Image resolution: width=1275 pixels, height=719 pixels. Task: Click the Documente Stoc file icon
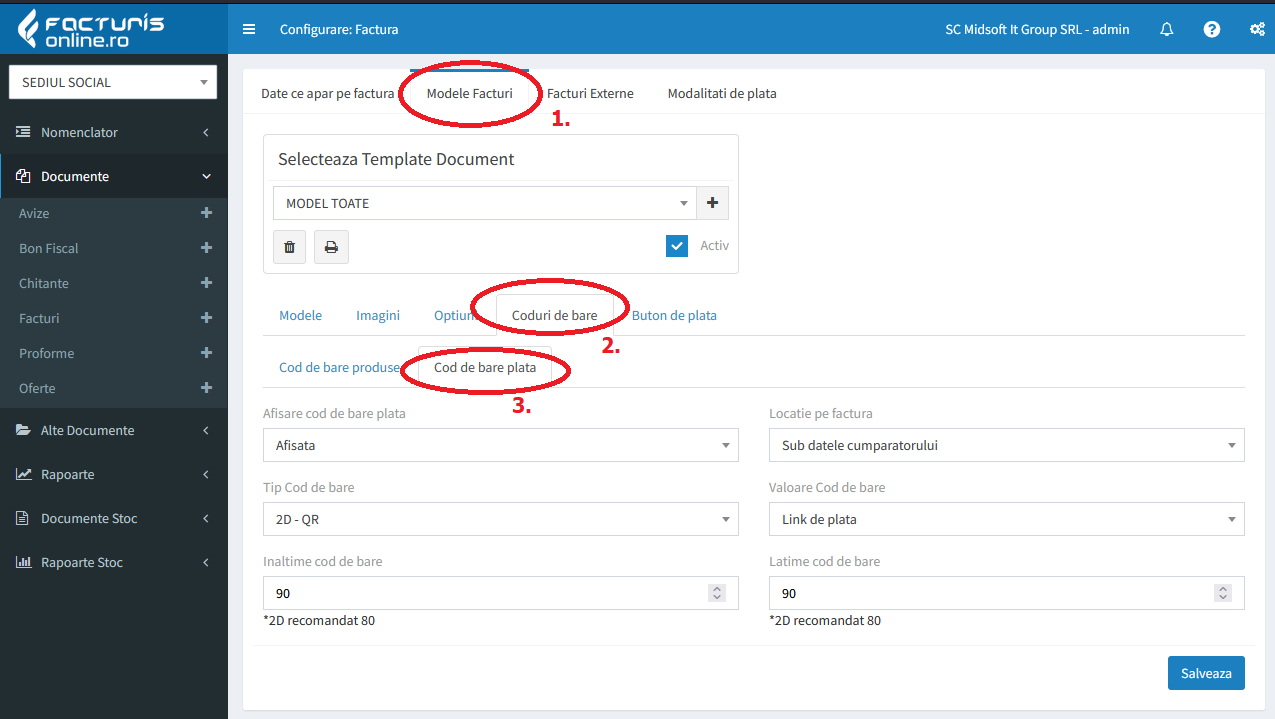(23, 518)
